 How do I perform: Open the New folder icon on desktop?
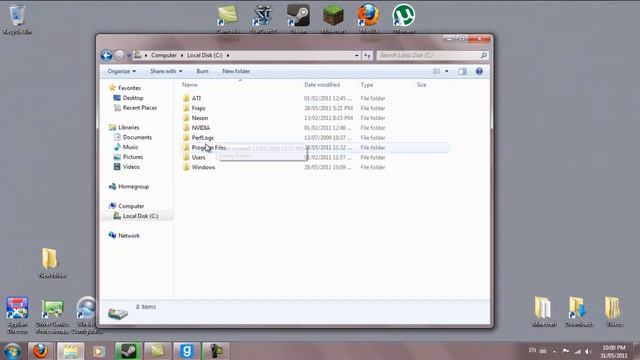pos(51,263)
